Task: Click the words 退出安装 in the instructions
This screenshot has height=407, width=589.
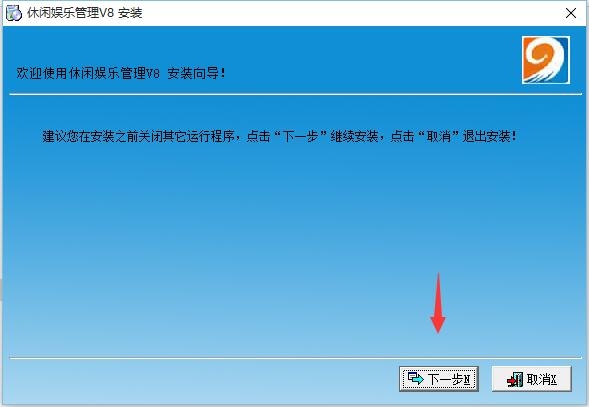Action: tap(486, 136)
